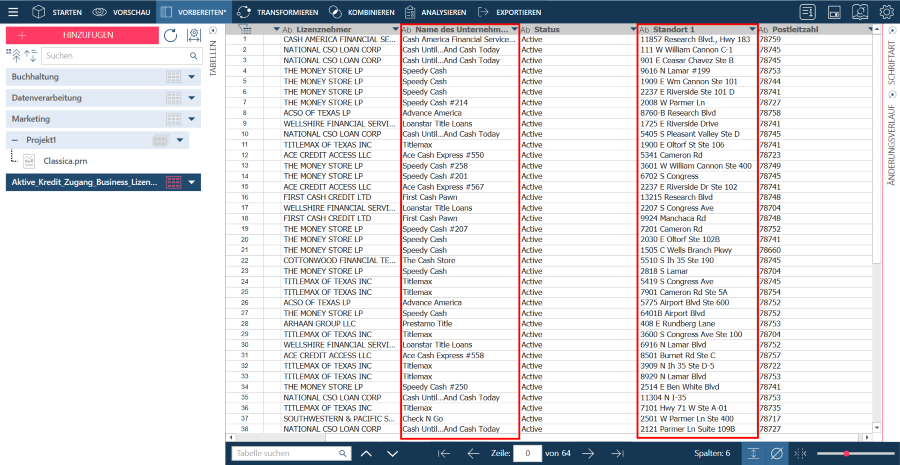Click the Name des Unternehmens column header

[462, 29]
